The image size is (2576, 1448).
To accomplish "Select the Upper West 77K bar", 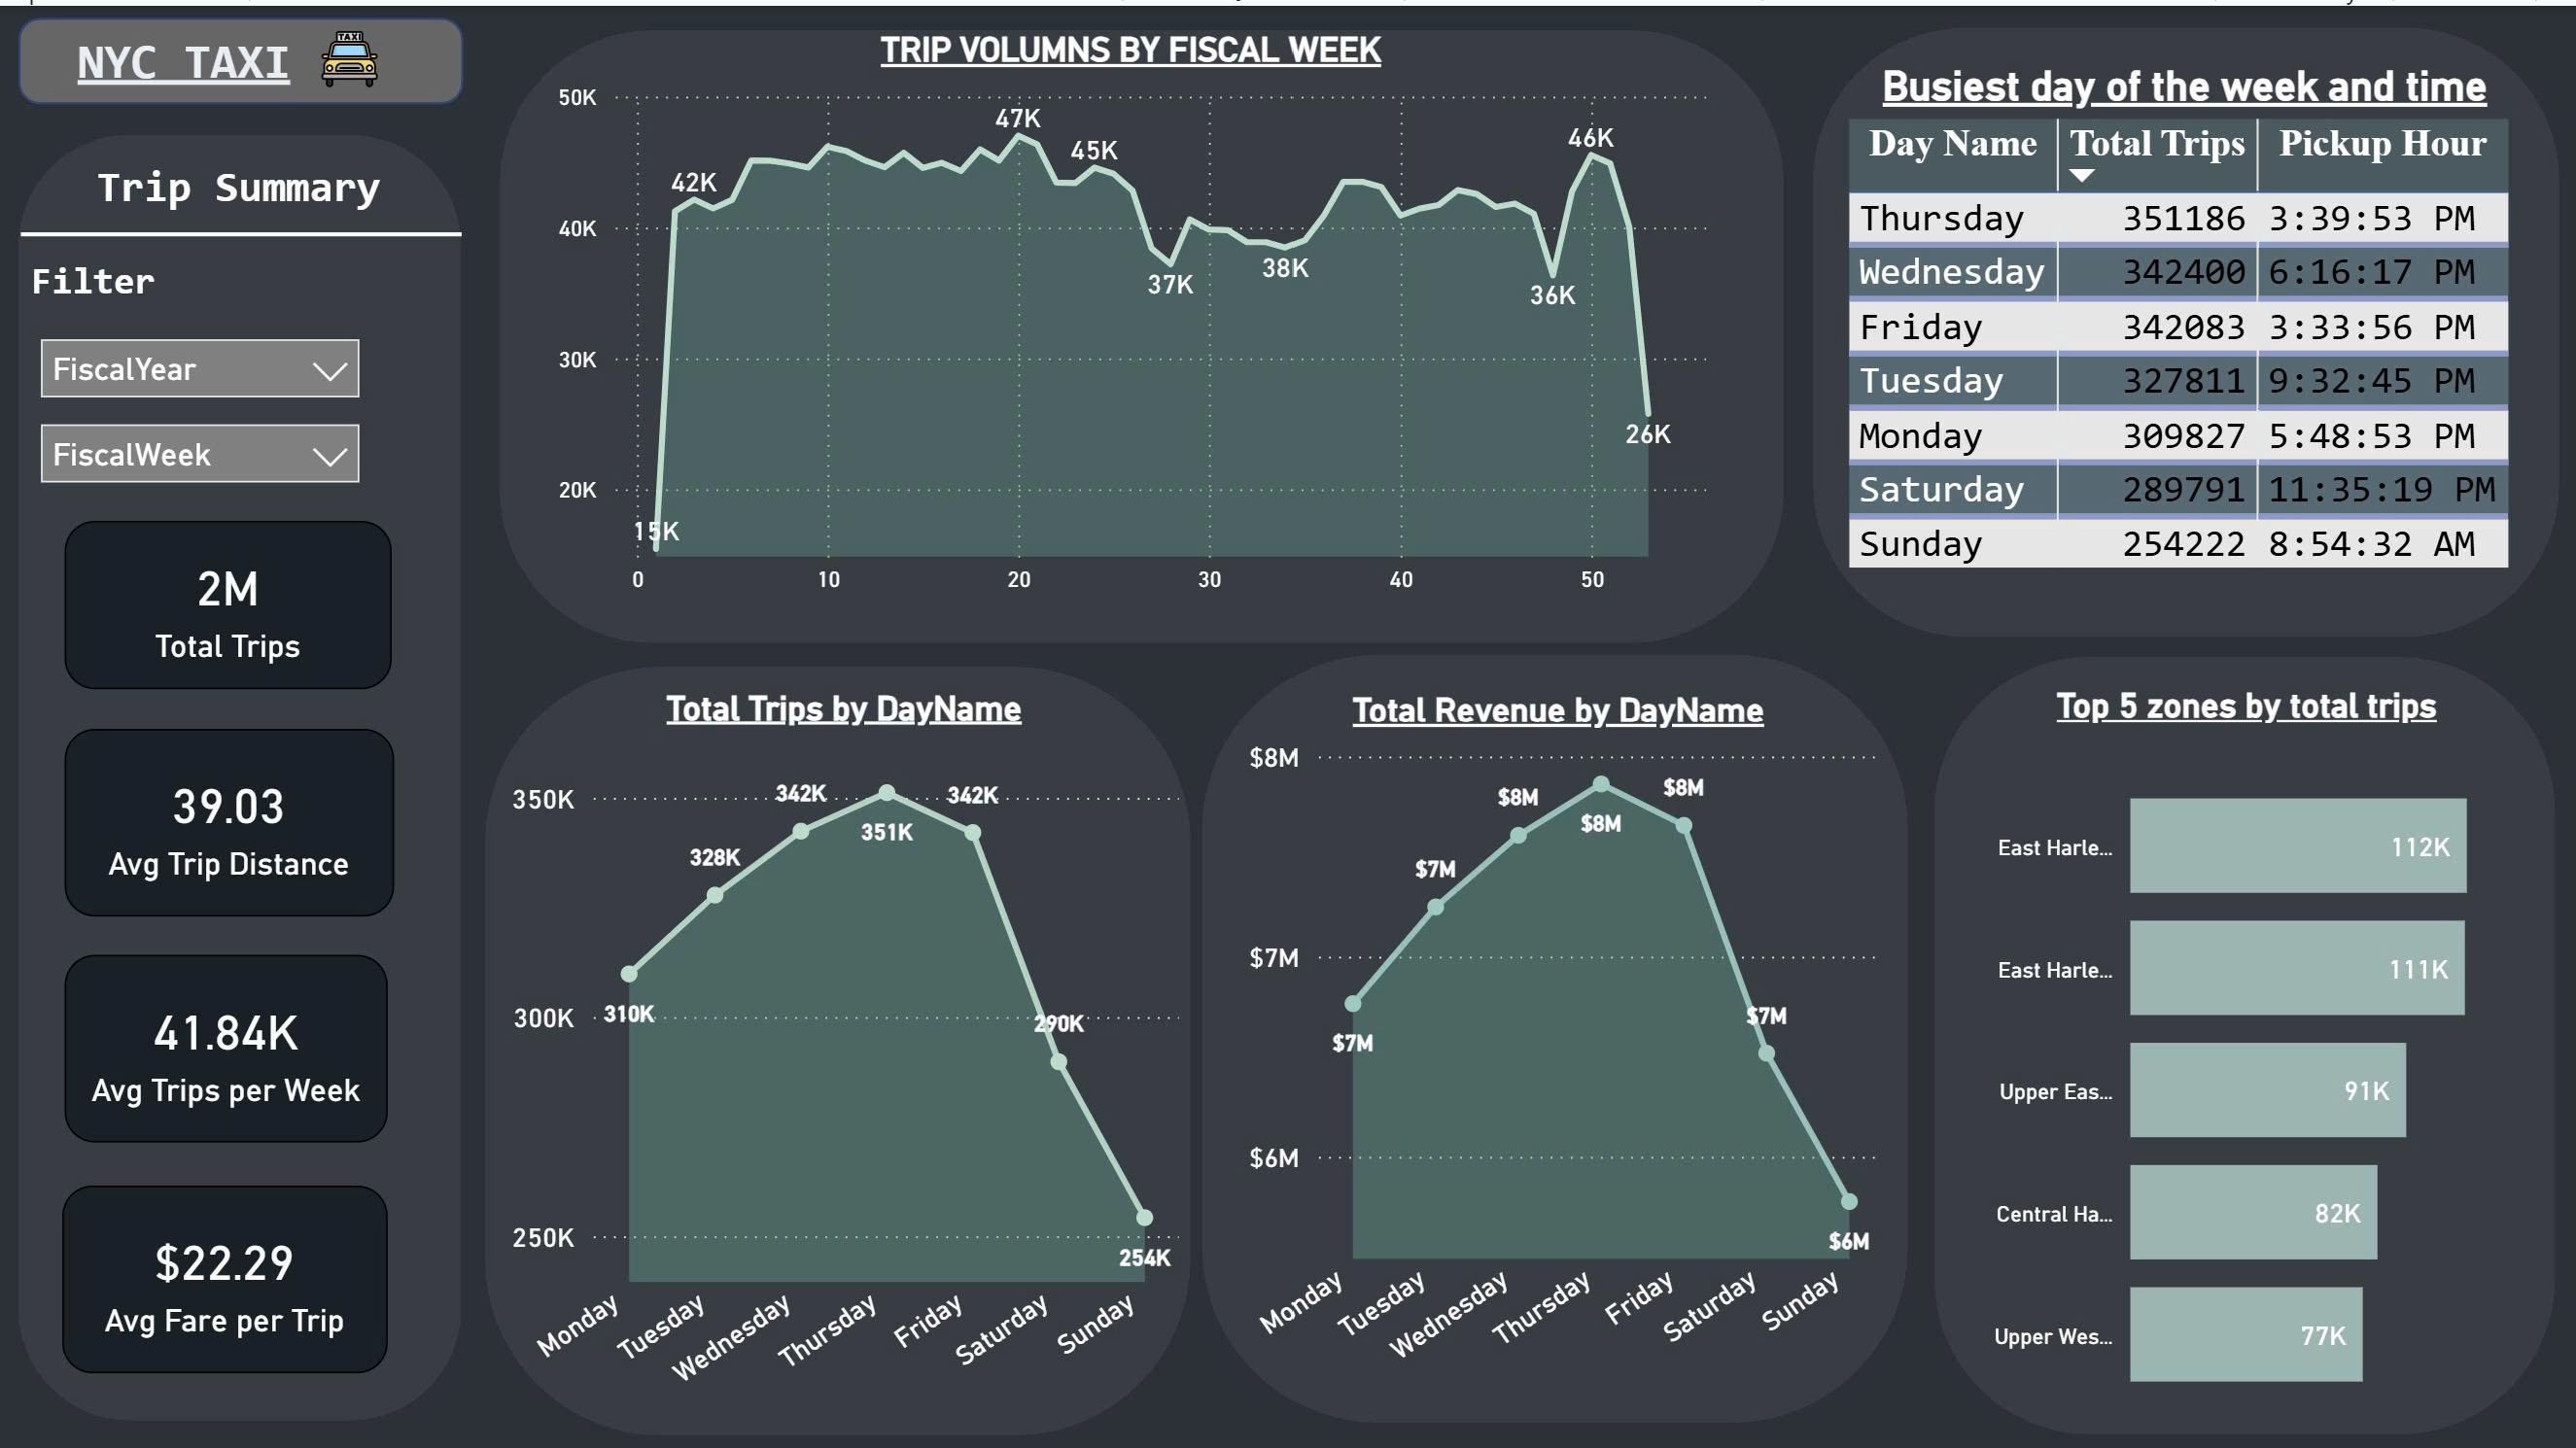I will tap(2245, 1334).
